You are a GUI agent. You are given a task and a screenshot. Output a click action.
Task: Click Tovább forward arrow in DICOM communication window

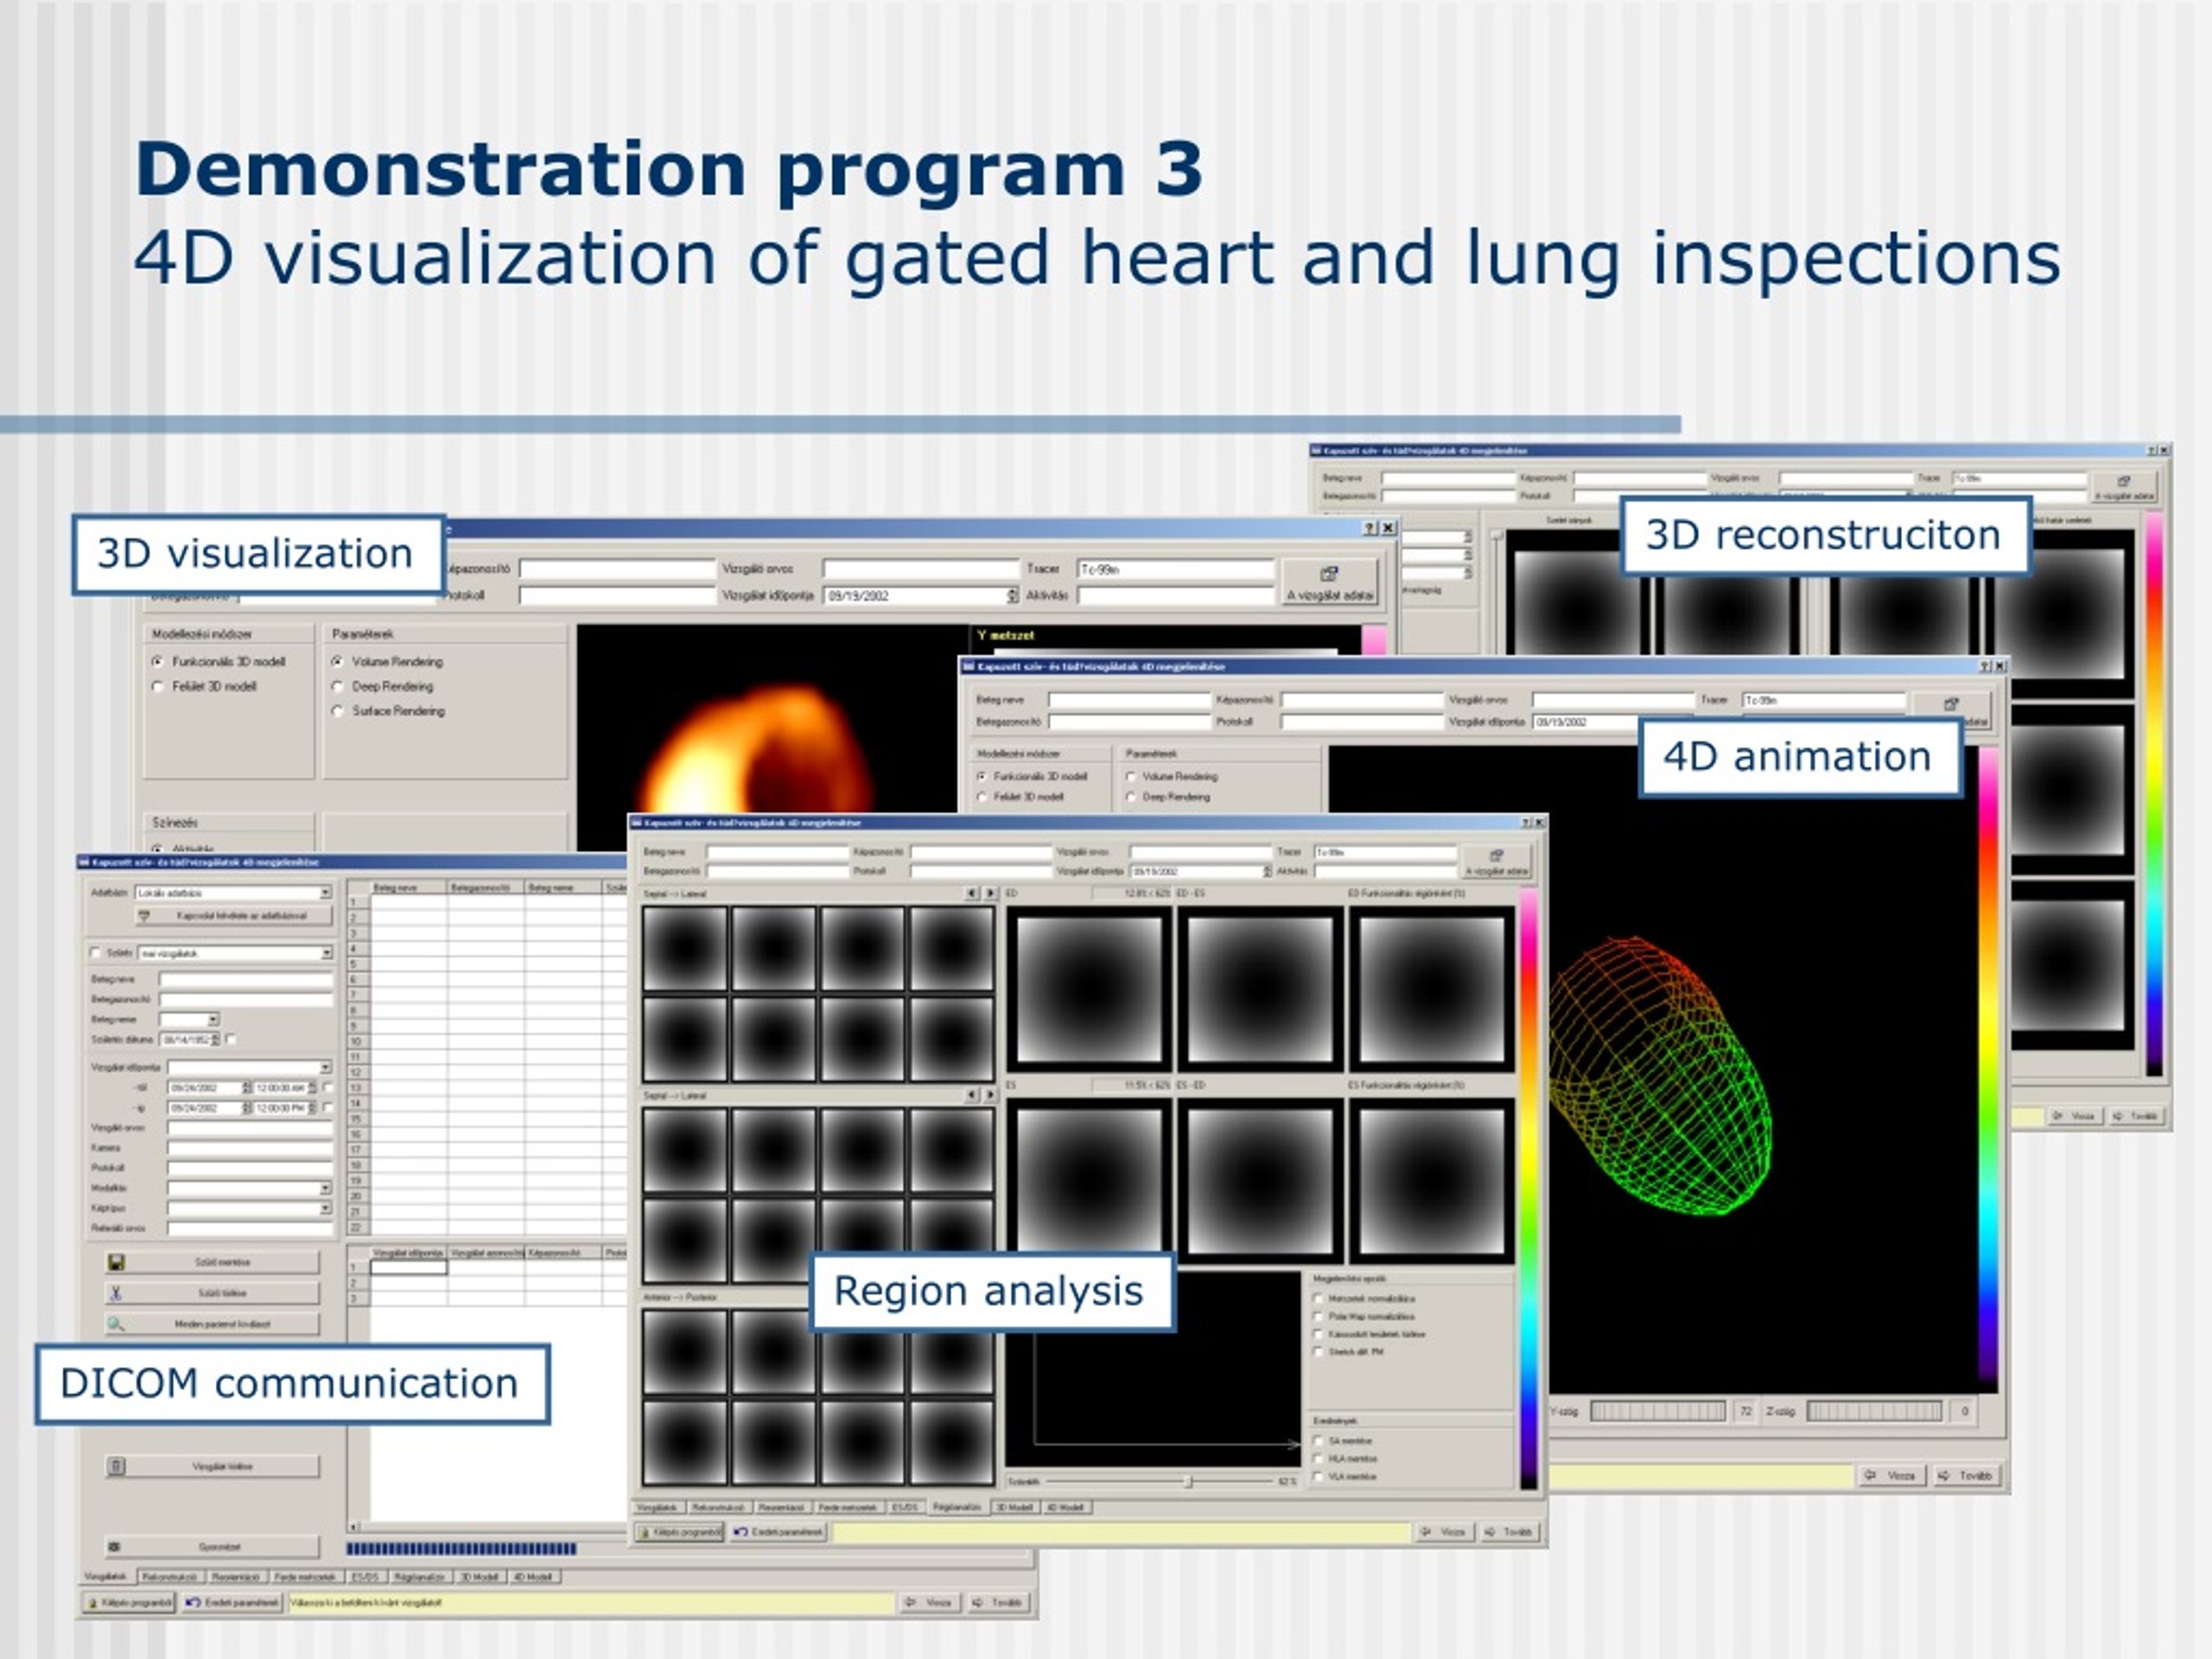[979, 1602]
